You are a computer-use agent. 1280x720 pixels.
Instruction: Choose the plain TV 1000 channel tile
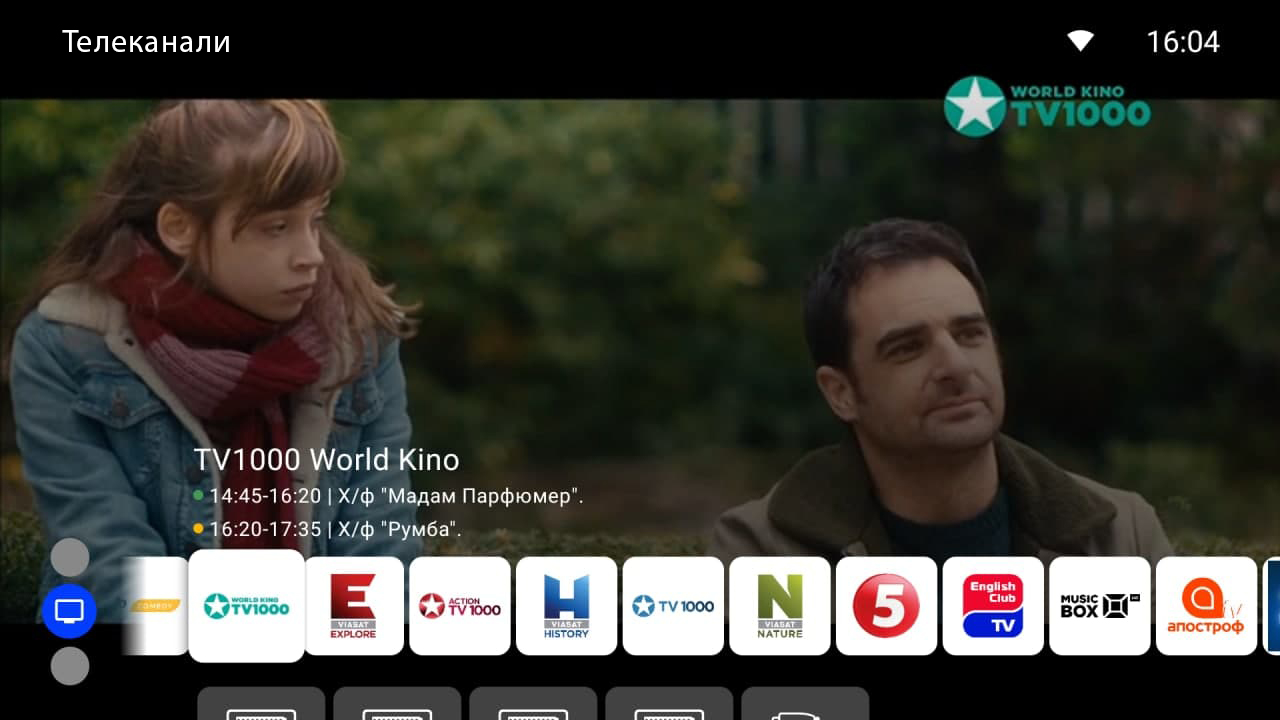673,606
